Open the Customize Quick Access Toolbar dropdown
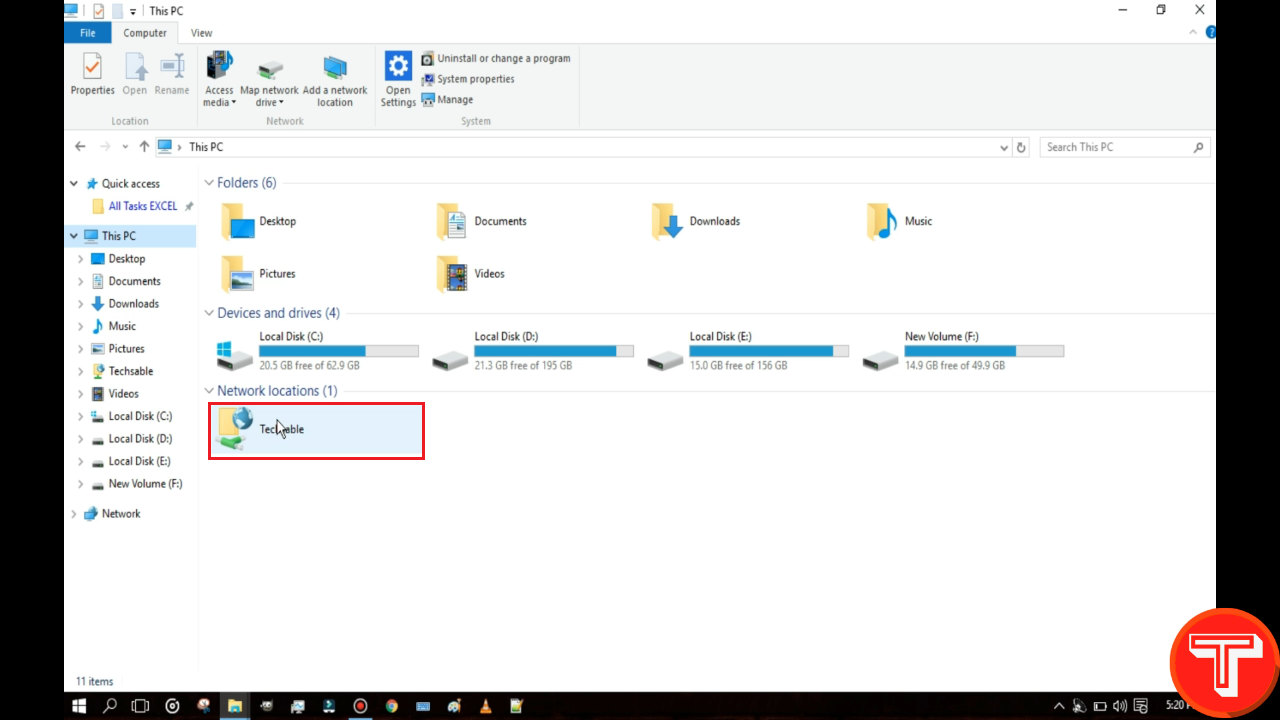This screenshot has width=1280, height=720. 133,11
